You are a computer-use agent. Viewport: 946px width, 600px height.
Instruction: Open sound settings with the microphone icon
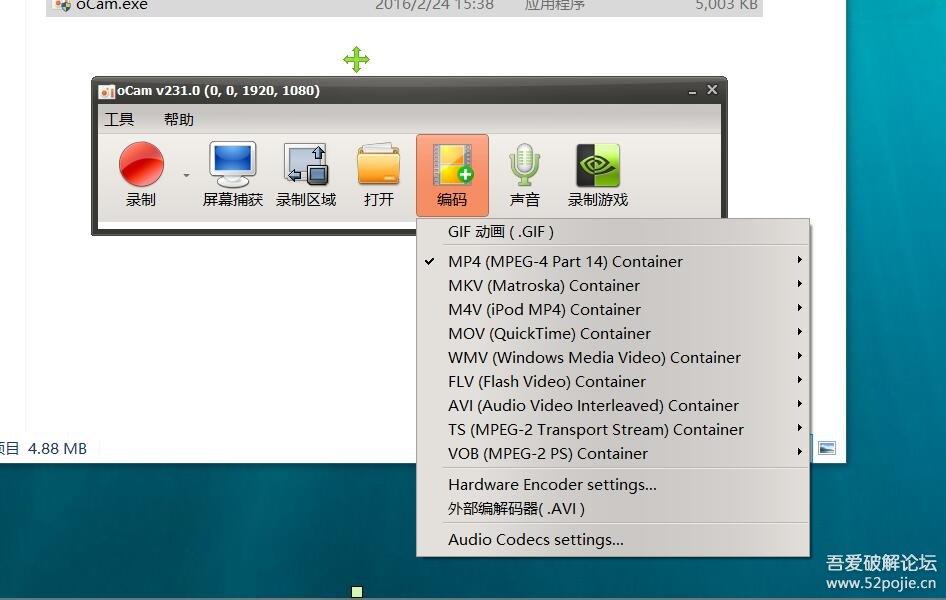pyautogui.click(x=524, y=164)
